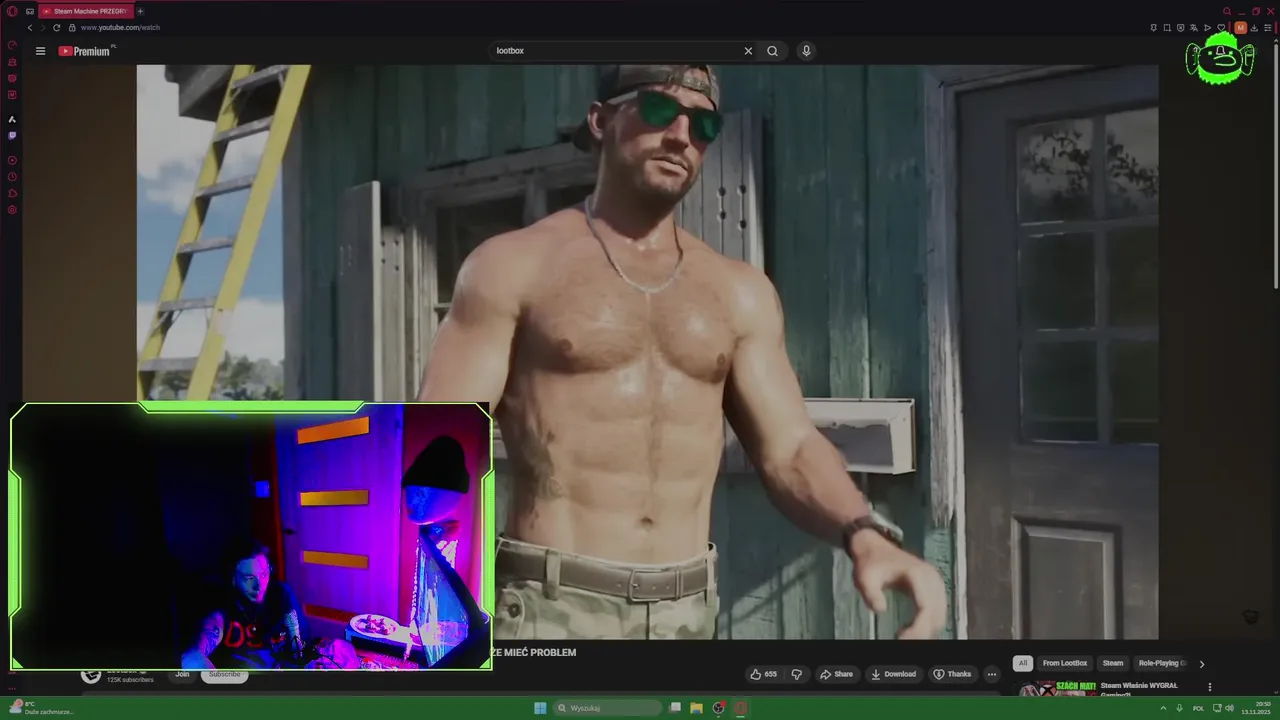1280x720 pixels.
Task: Switch to 'Steam Machine PRZEGRY' browser tab
Action: click(x=88, y=11)
